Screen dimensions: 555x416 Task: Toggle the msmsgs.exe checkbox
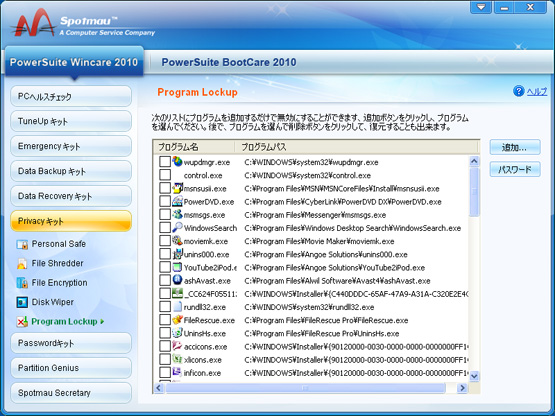point(165,214)
